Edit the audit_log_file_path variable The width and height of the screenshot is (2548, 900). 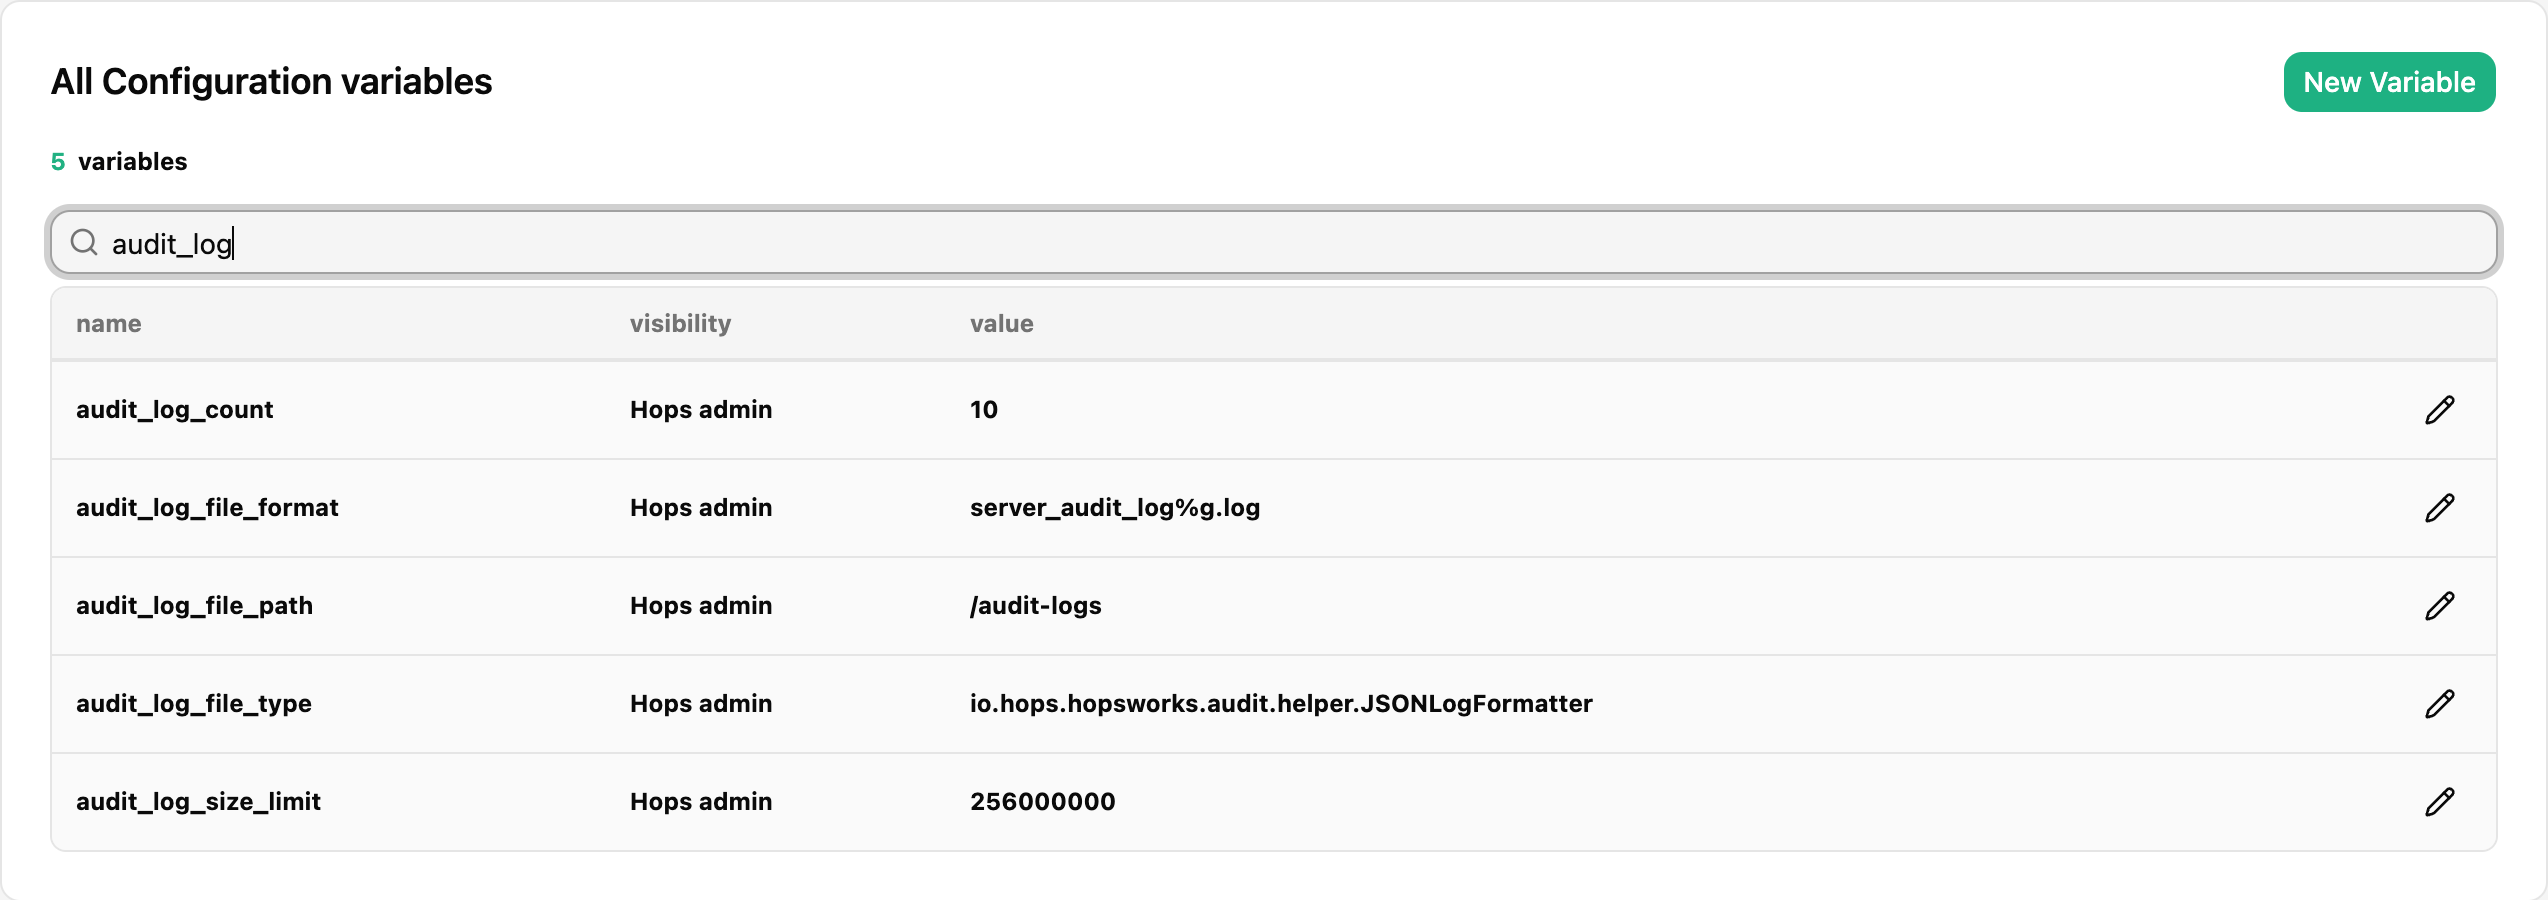pyautogui.click(x=2439, y=606)
